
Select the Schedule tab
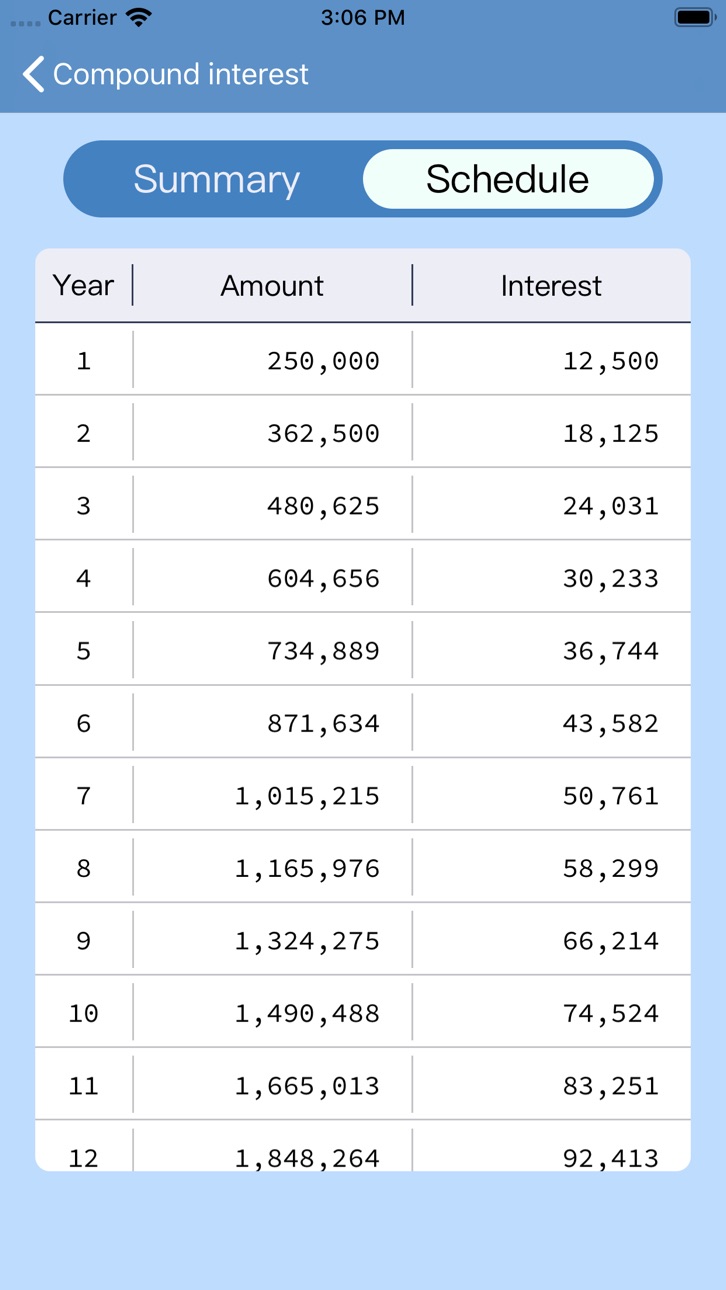pyautogui.click(x=508, y=179)
